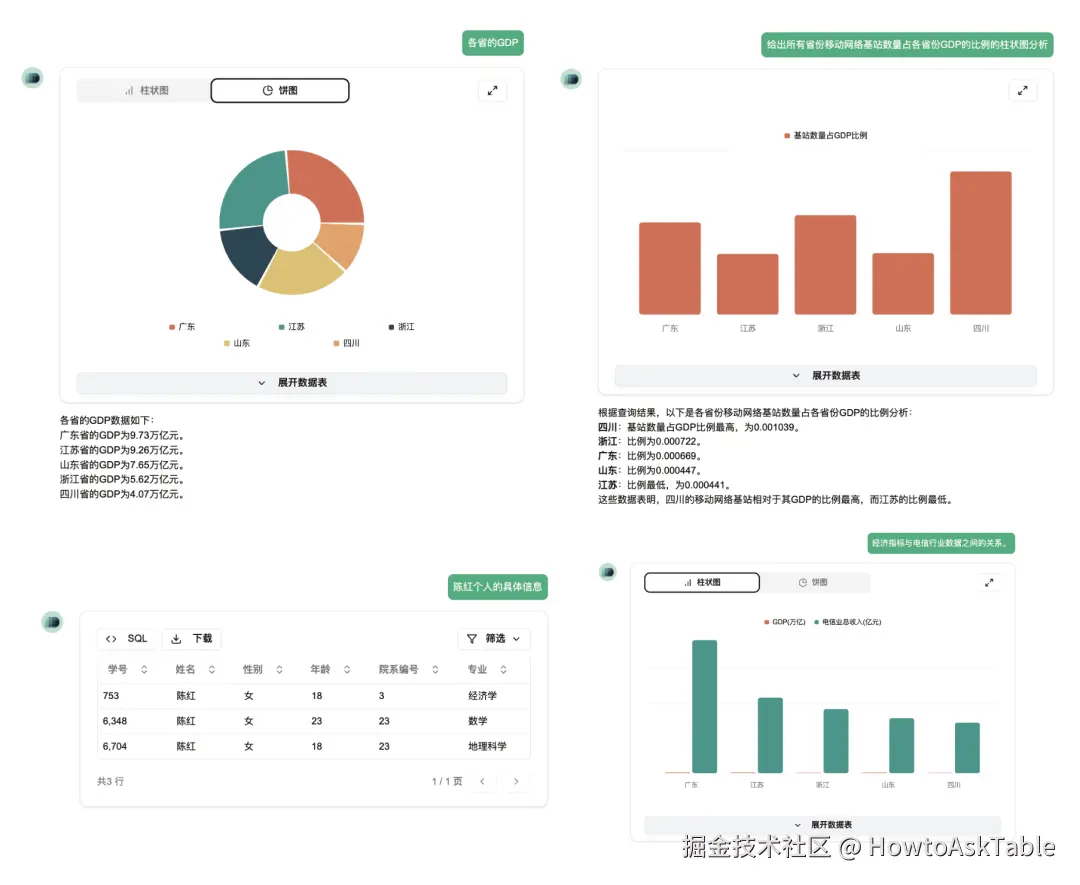The height and width of the screenshot is (885, 1080).
Task: Click student number 753 cell
Action: 111,696
